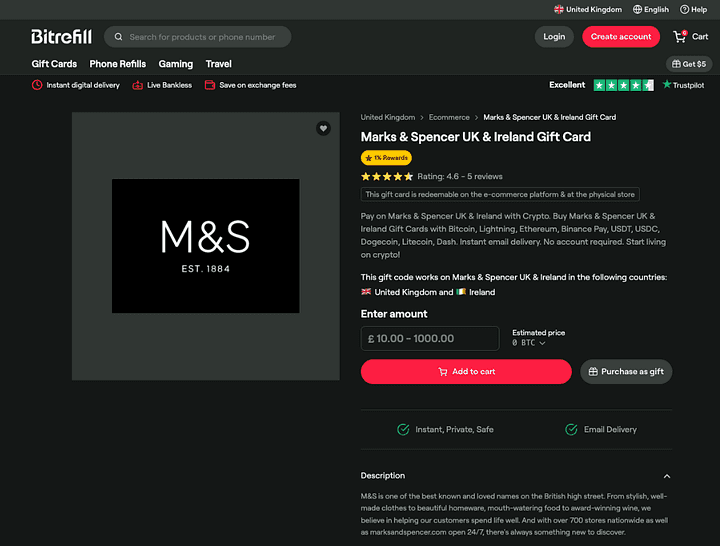The image size is (720, 546).
Task: Open the United Kingdom country selector
Action: pyautogui.click(x=588, y=10)
